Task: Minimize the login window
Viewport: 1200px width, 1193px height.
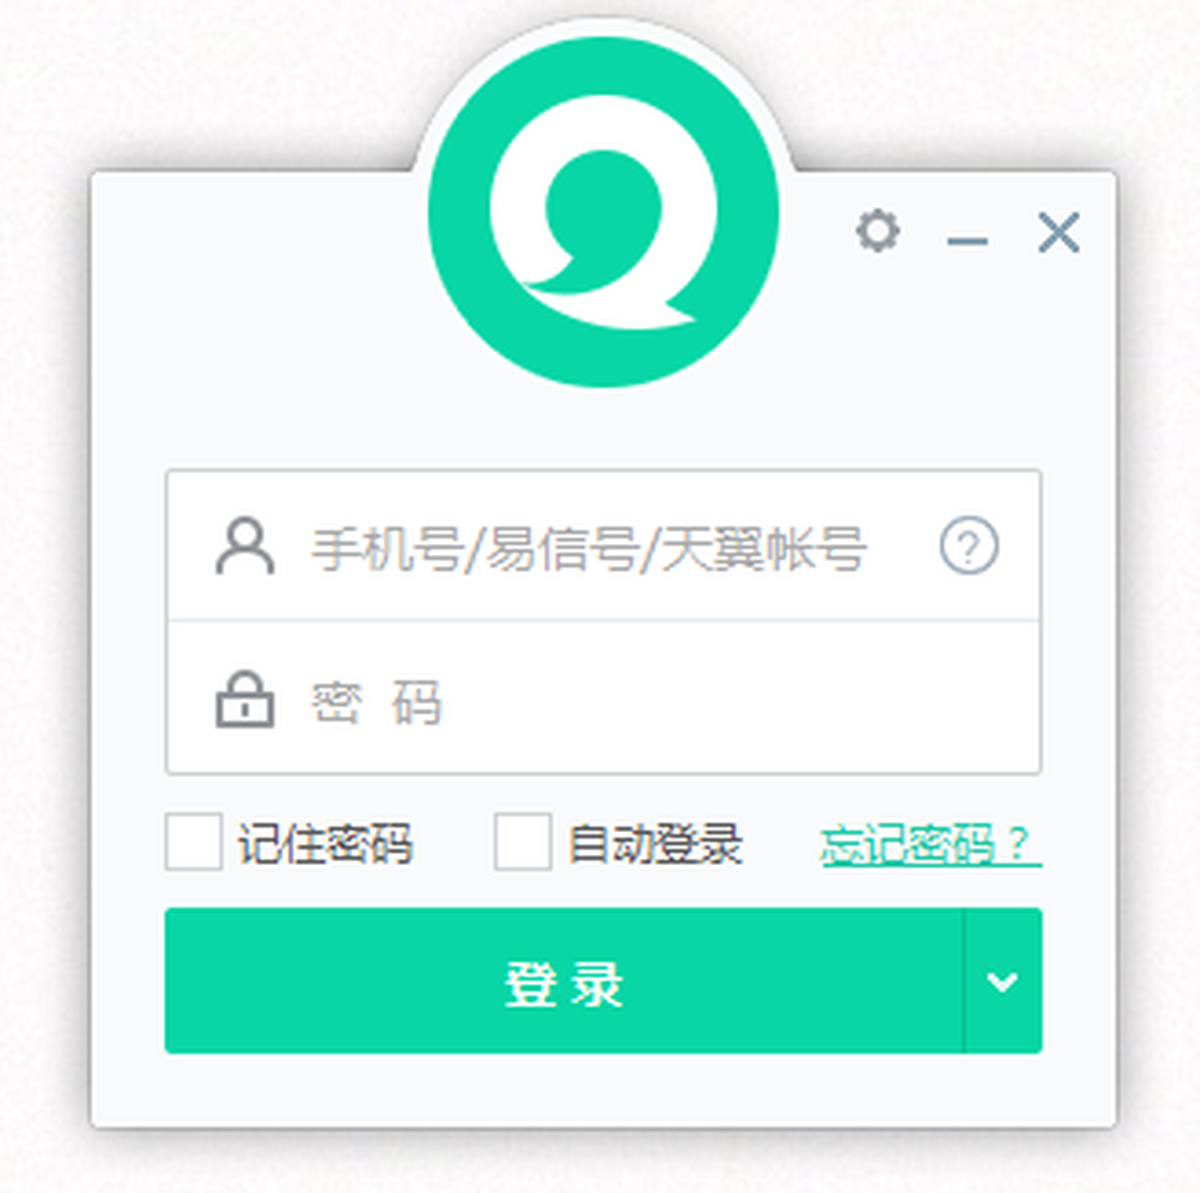Action: coord(967,240)
